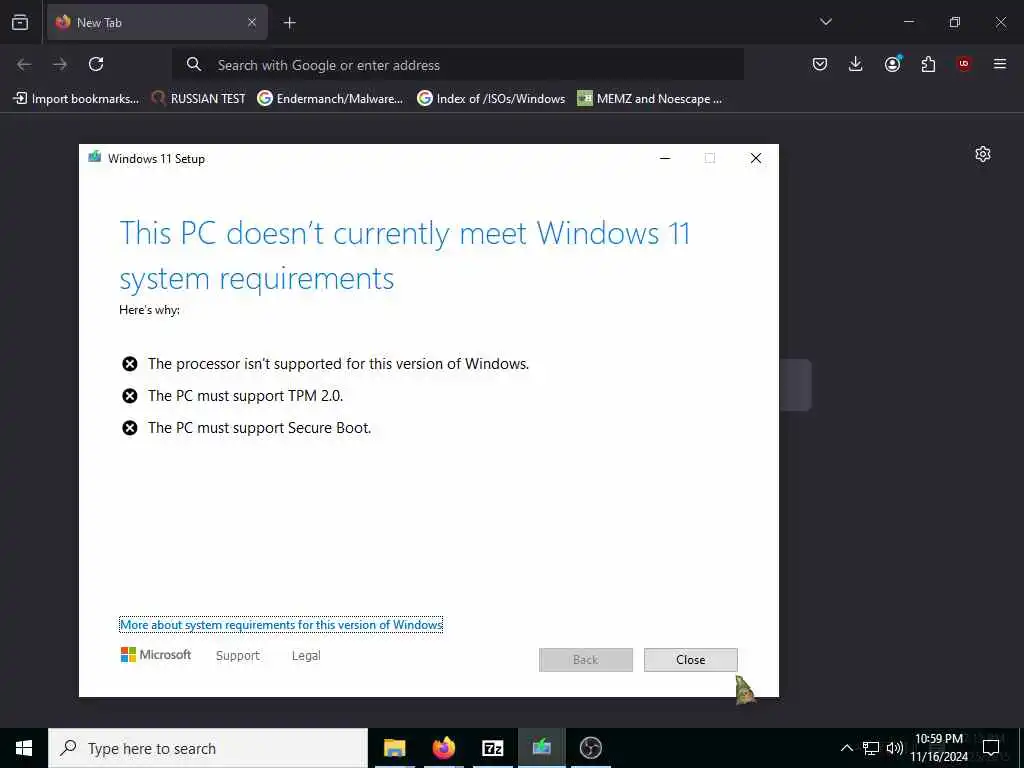Open 7-Zip from the taskbar

[492, 748]
